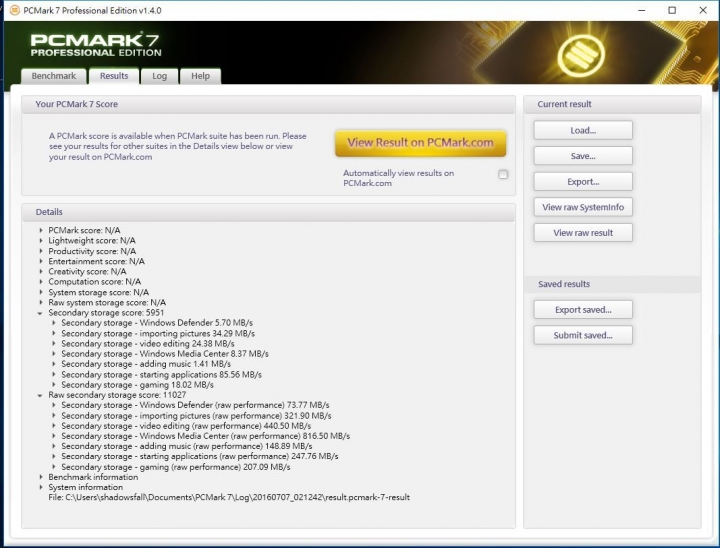Select the result file path text line

[x=229, y=497]
